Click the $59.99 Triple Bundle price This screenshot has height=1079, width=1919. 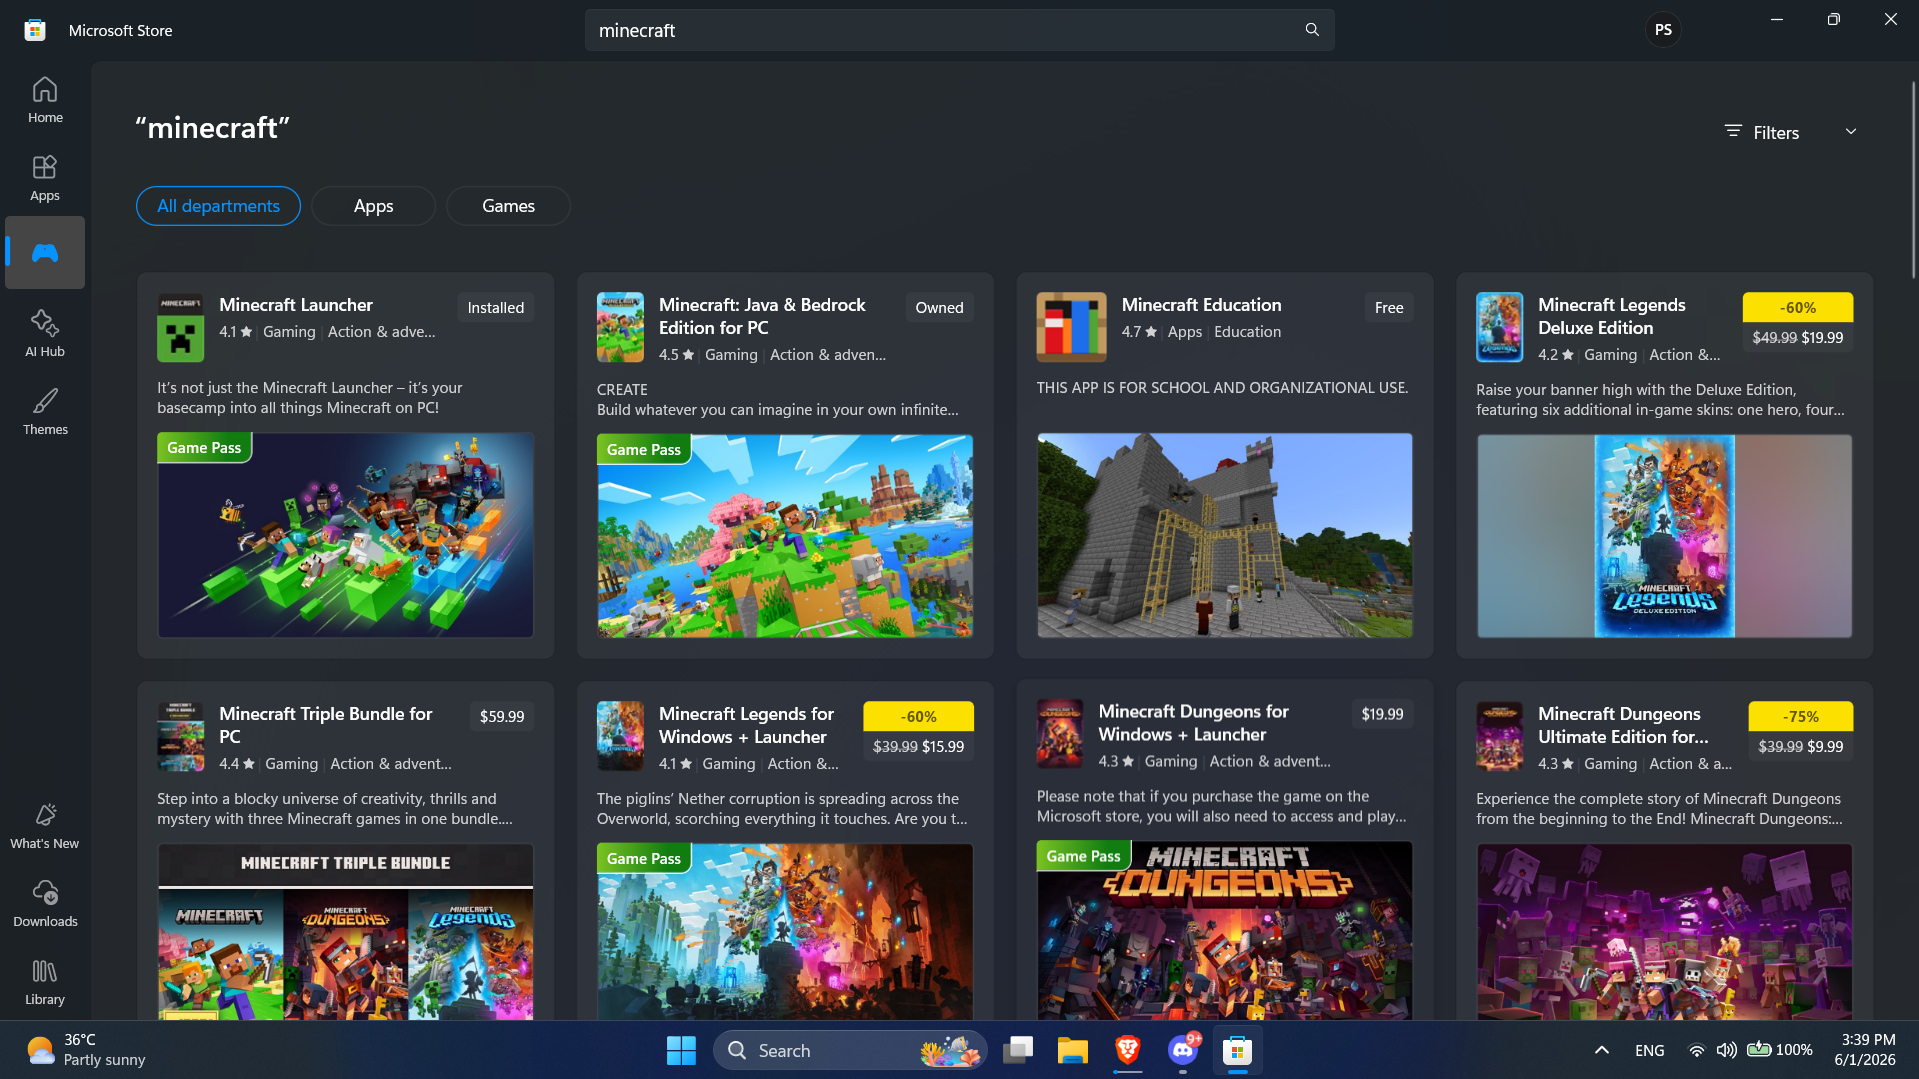502,717
